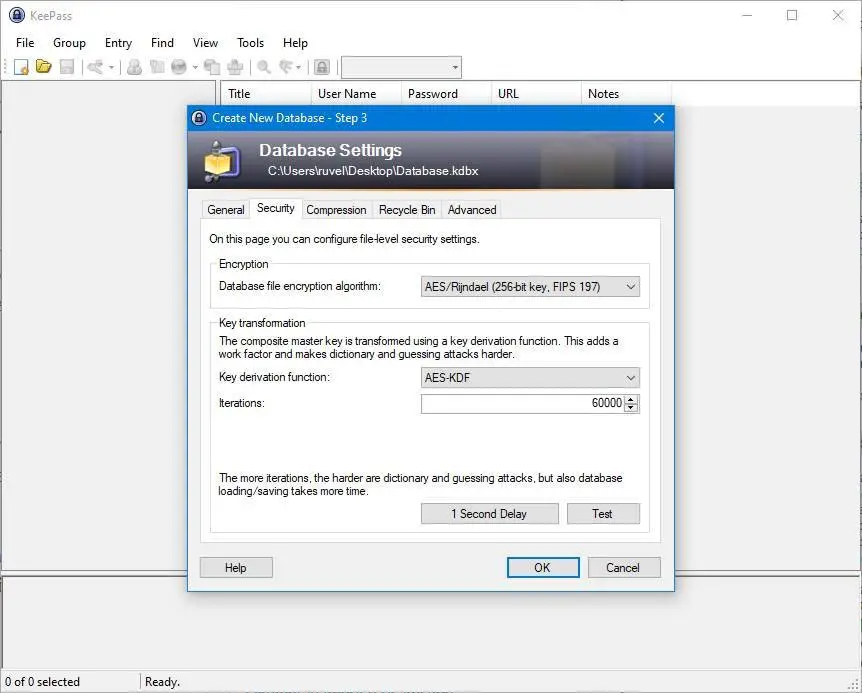Image resolution: width=862 pixels, height=693 pixels.
Task: Switch to the Compression tab
Action: click(x=336, y=210)
